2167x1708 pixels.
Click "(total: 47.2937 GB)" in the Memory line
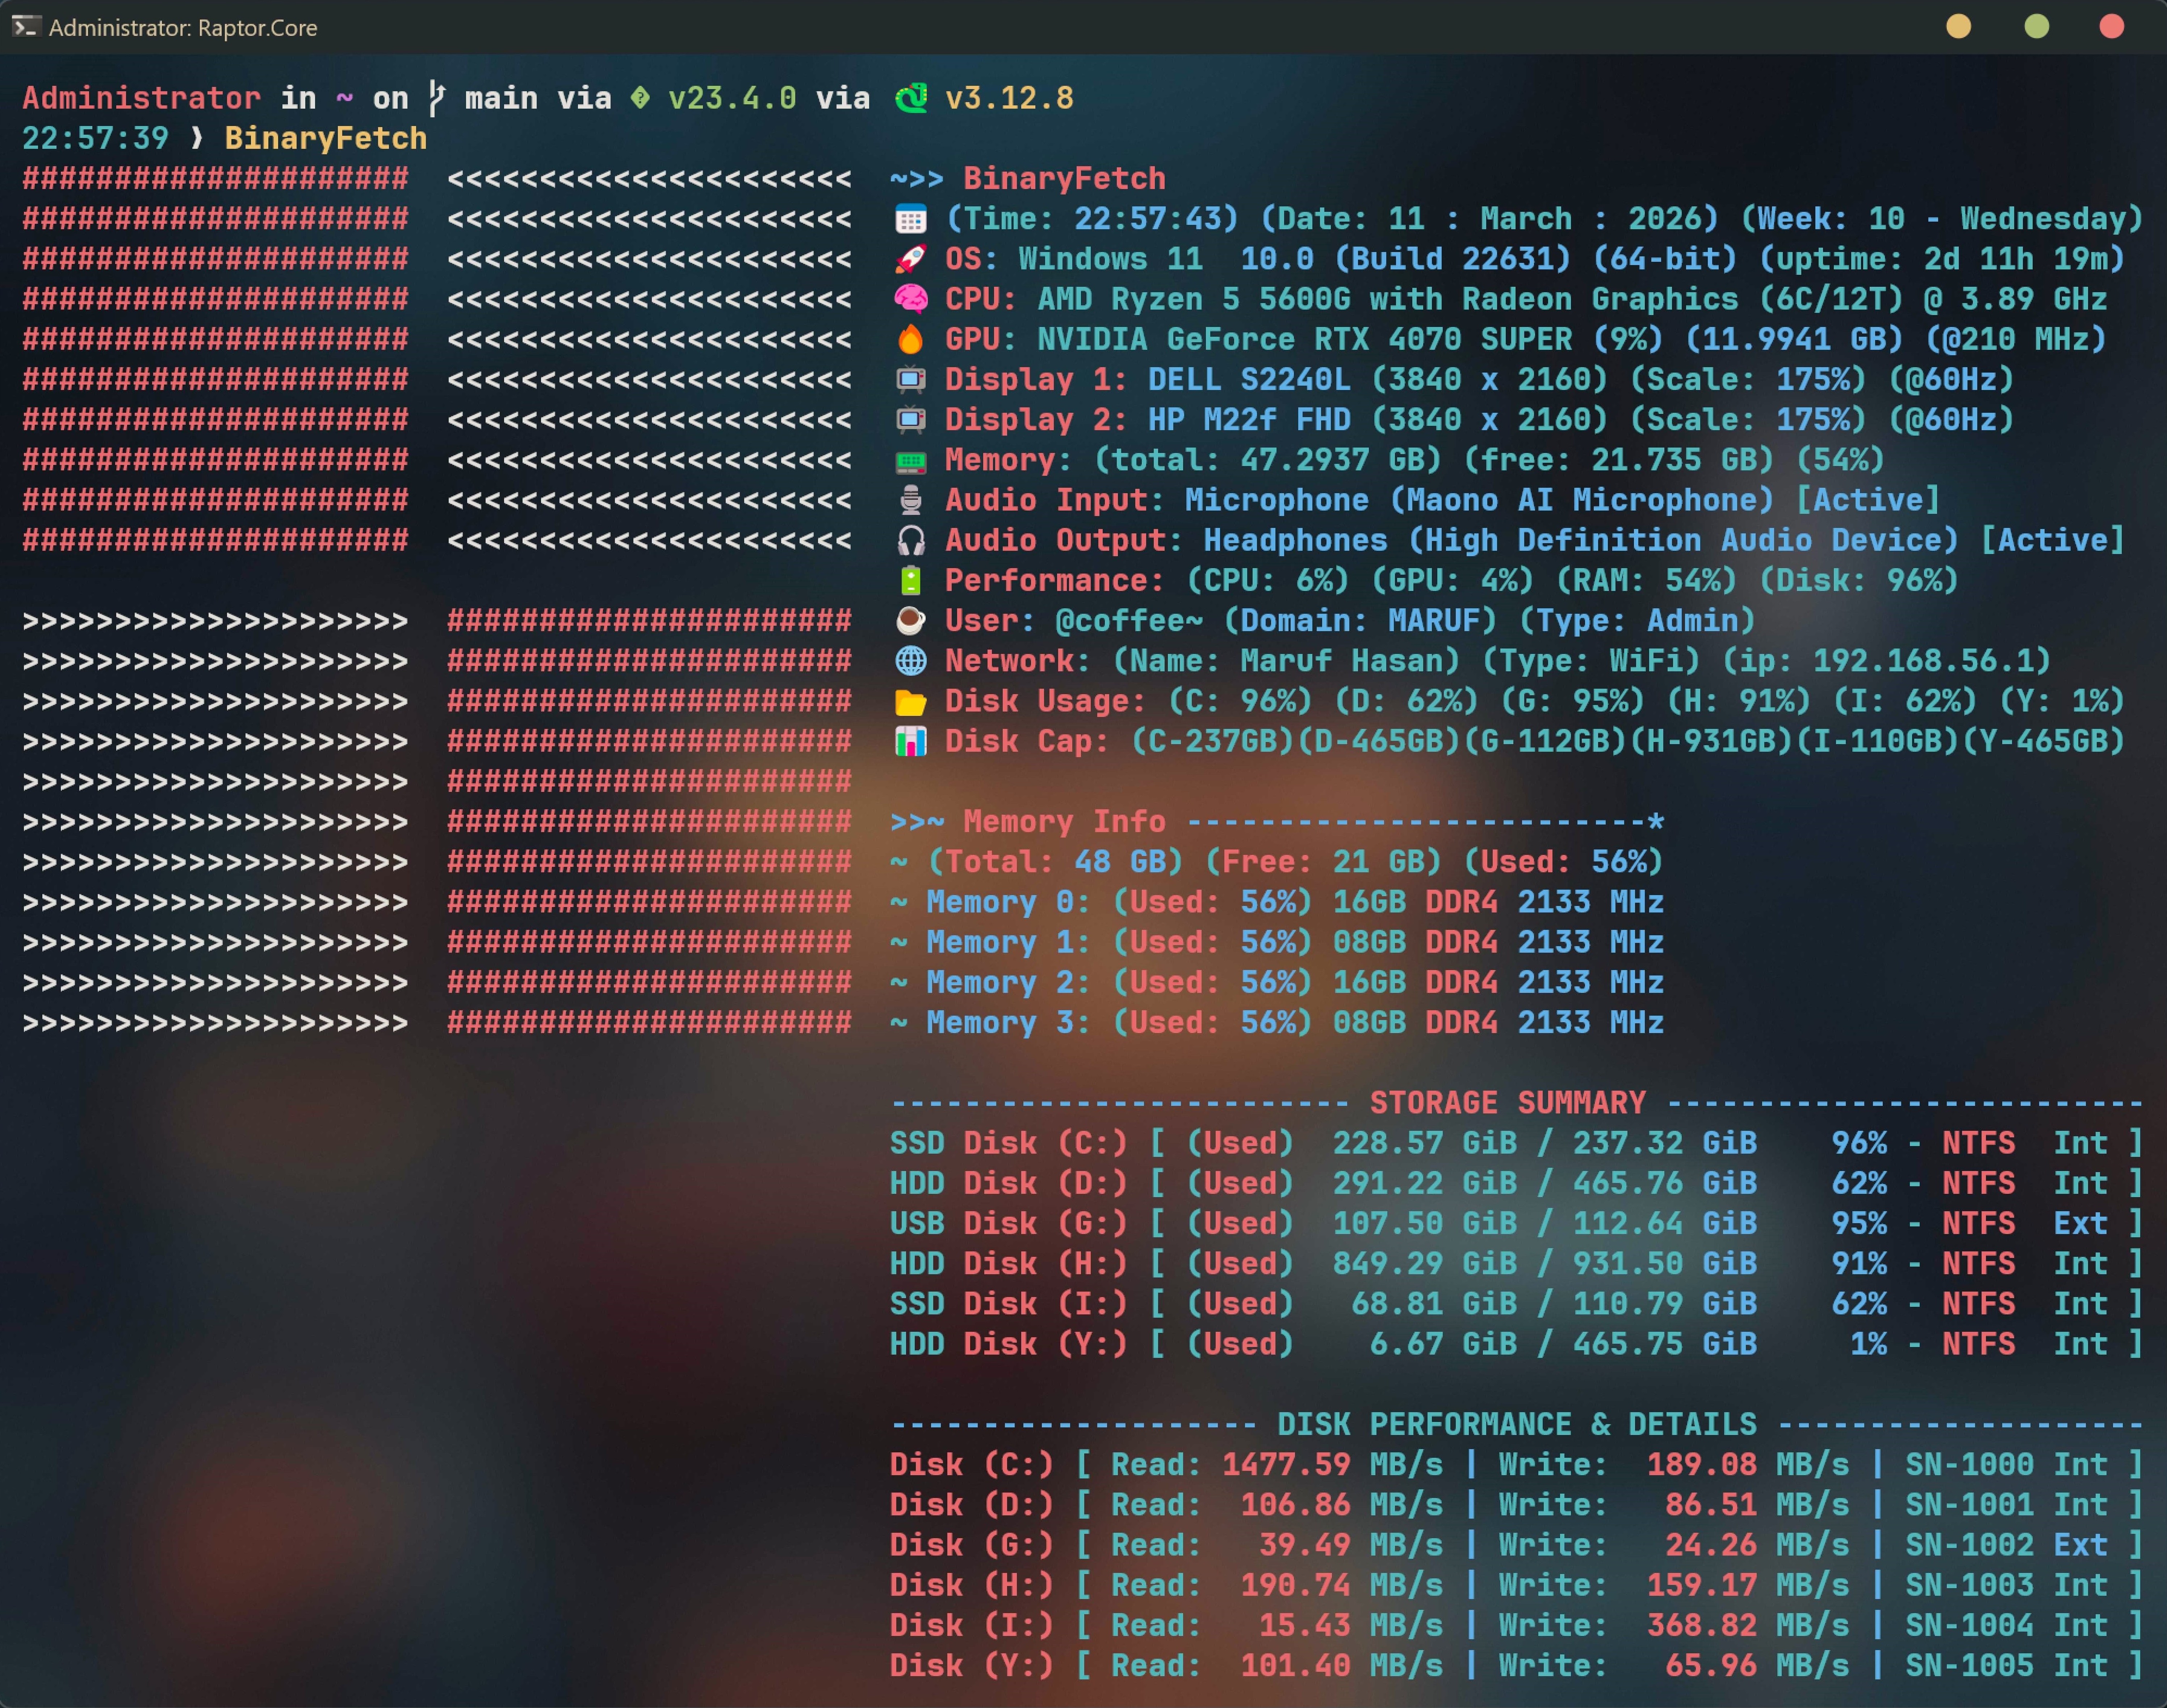click(x=1267, y=460)
